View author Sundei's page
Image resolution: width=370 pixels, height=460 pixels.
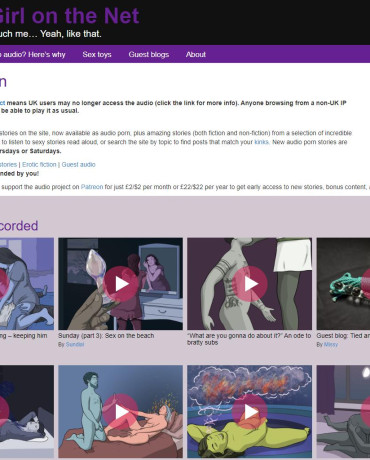(75, 344)
